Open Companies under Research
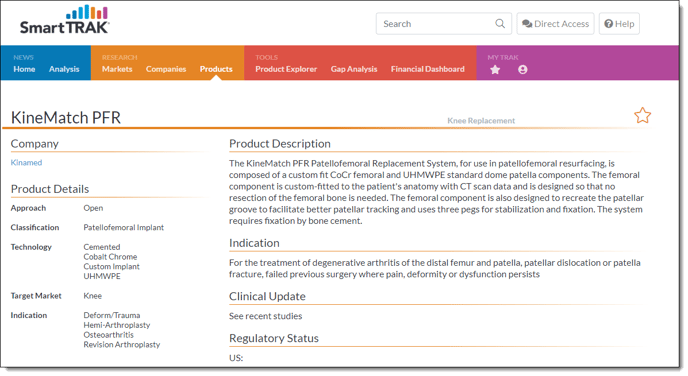This screenshot has width=688, height=376. (166, 69)
